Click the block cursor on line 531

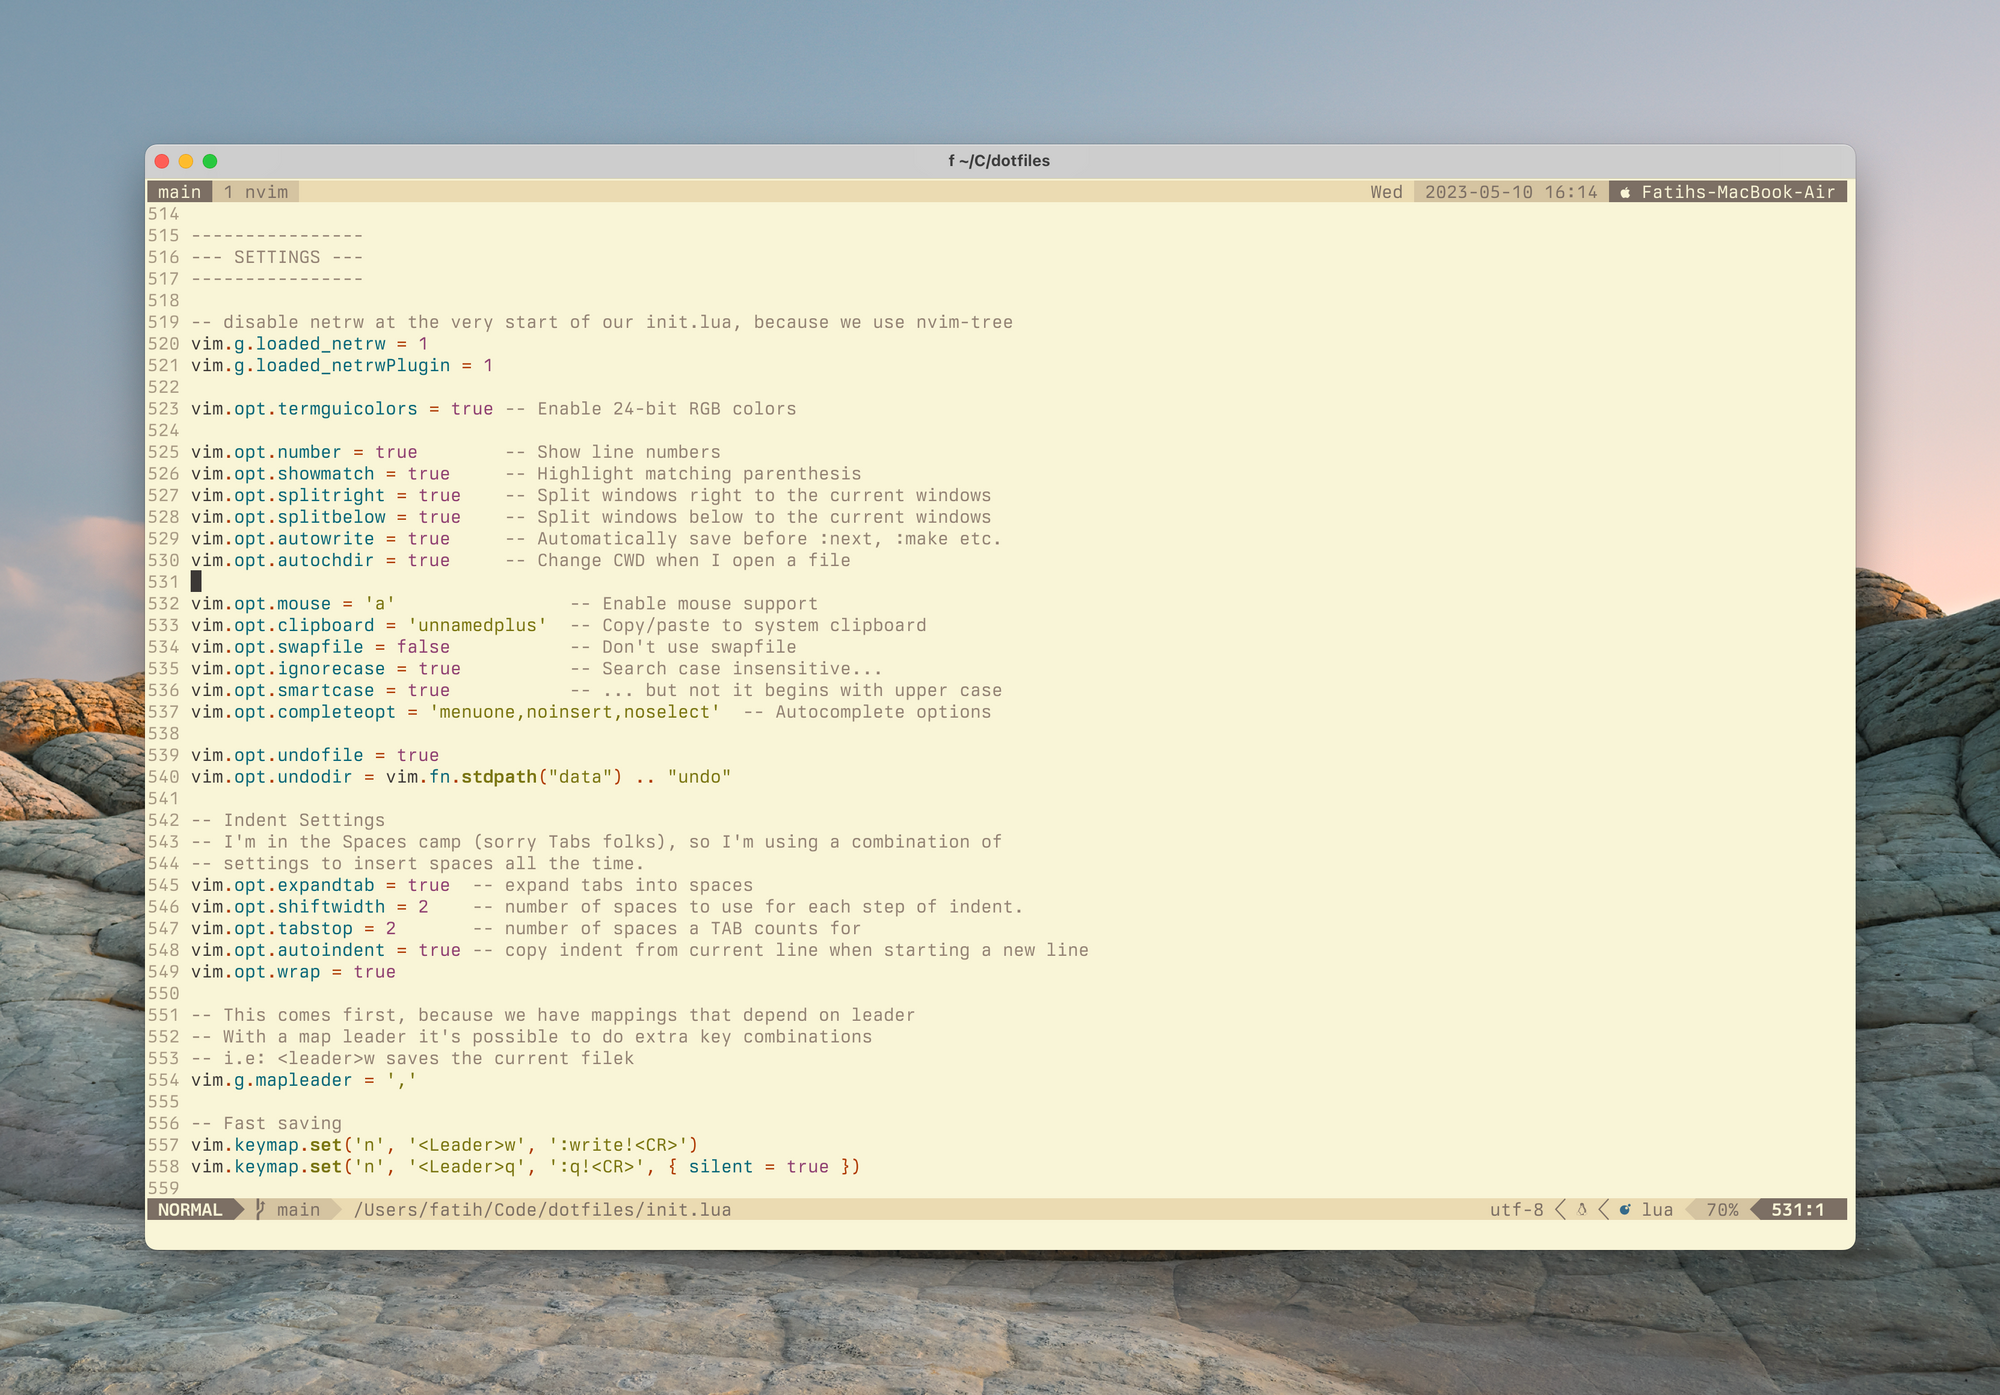coord(196,582)
